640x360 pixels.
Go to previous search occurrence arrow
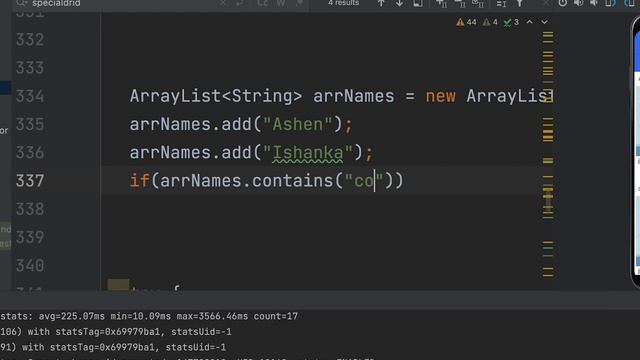tap(381, 3)
